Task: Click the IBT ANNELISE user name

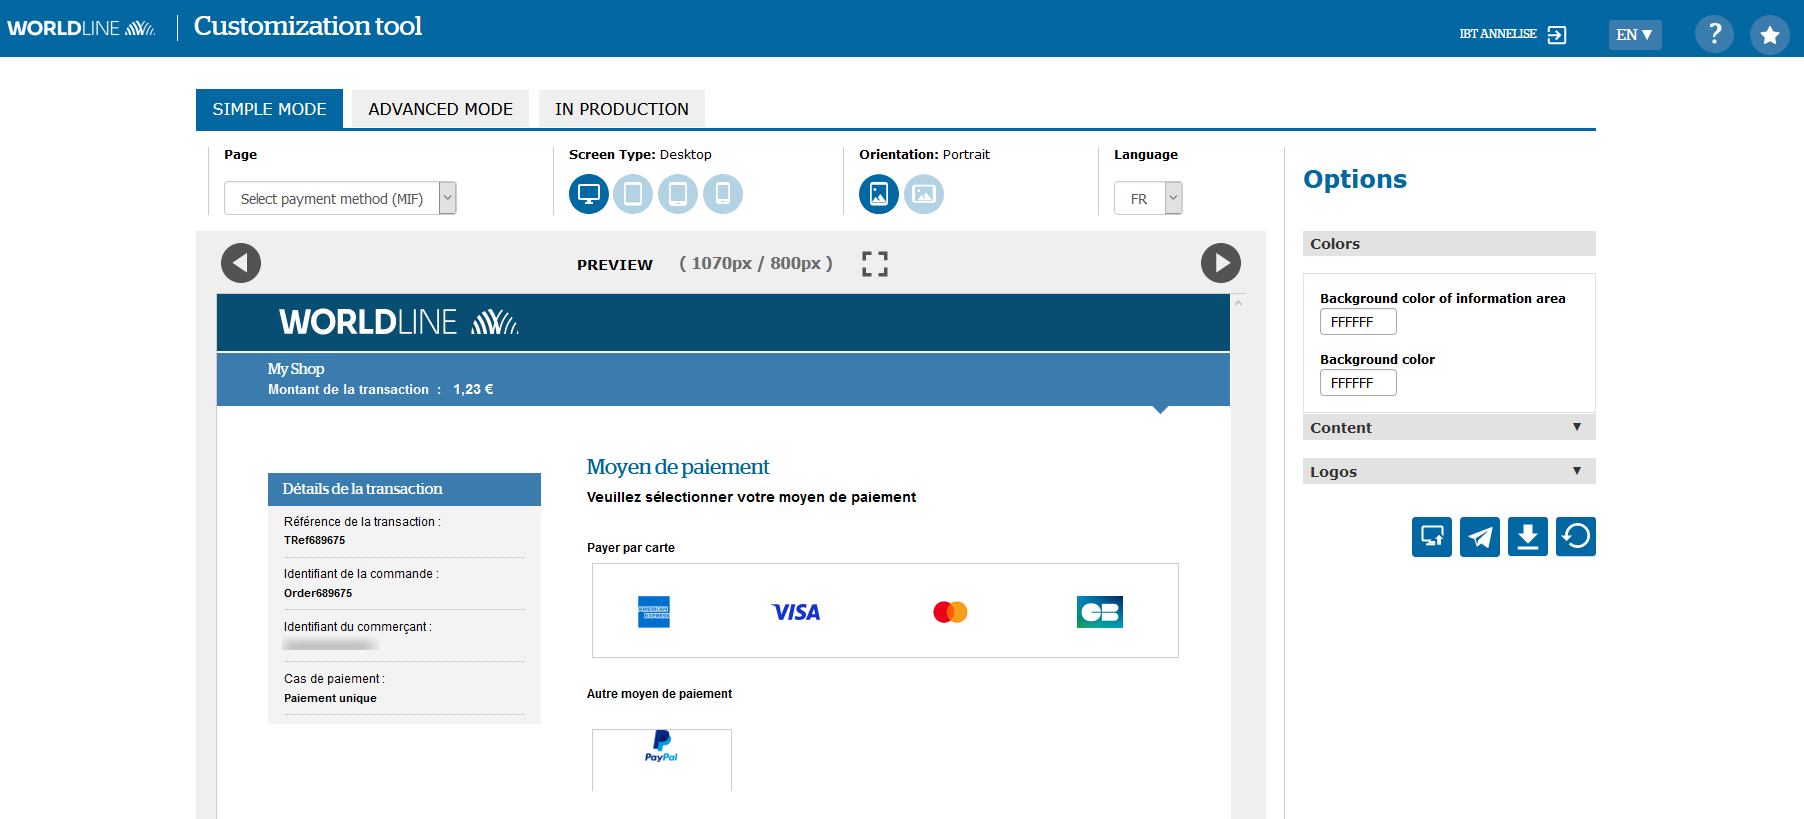Action: (1497, 34)
